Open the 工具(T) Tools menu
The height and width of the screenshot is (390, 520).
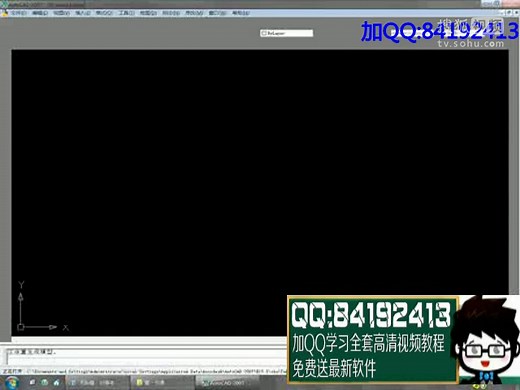coord(127,13)
